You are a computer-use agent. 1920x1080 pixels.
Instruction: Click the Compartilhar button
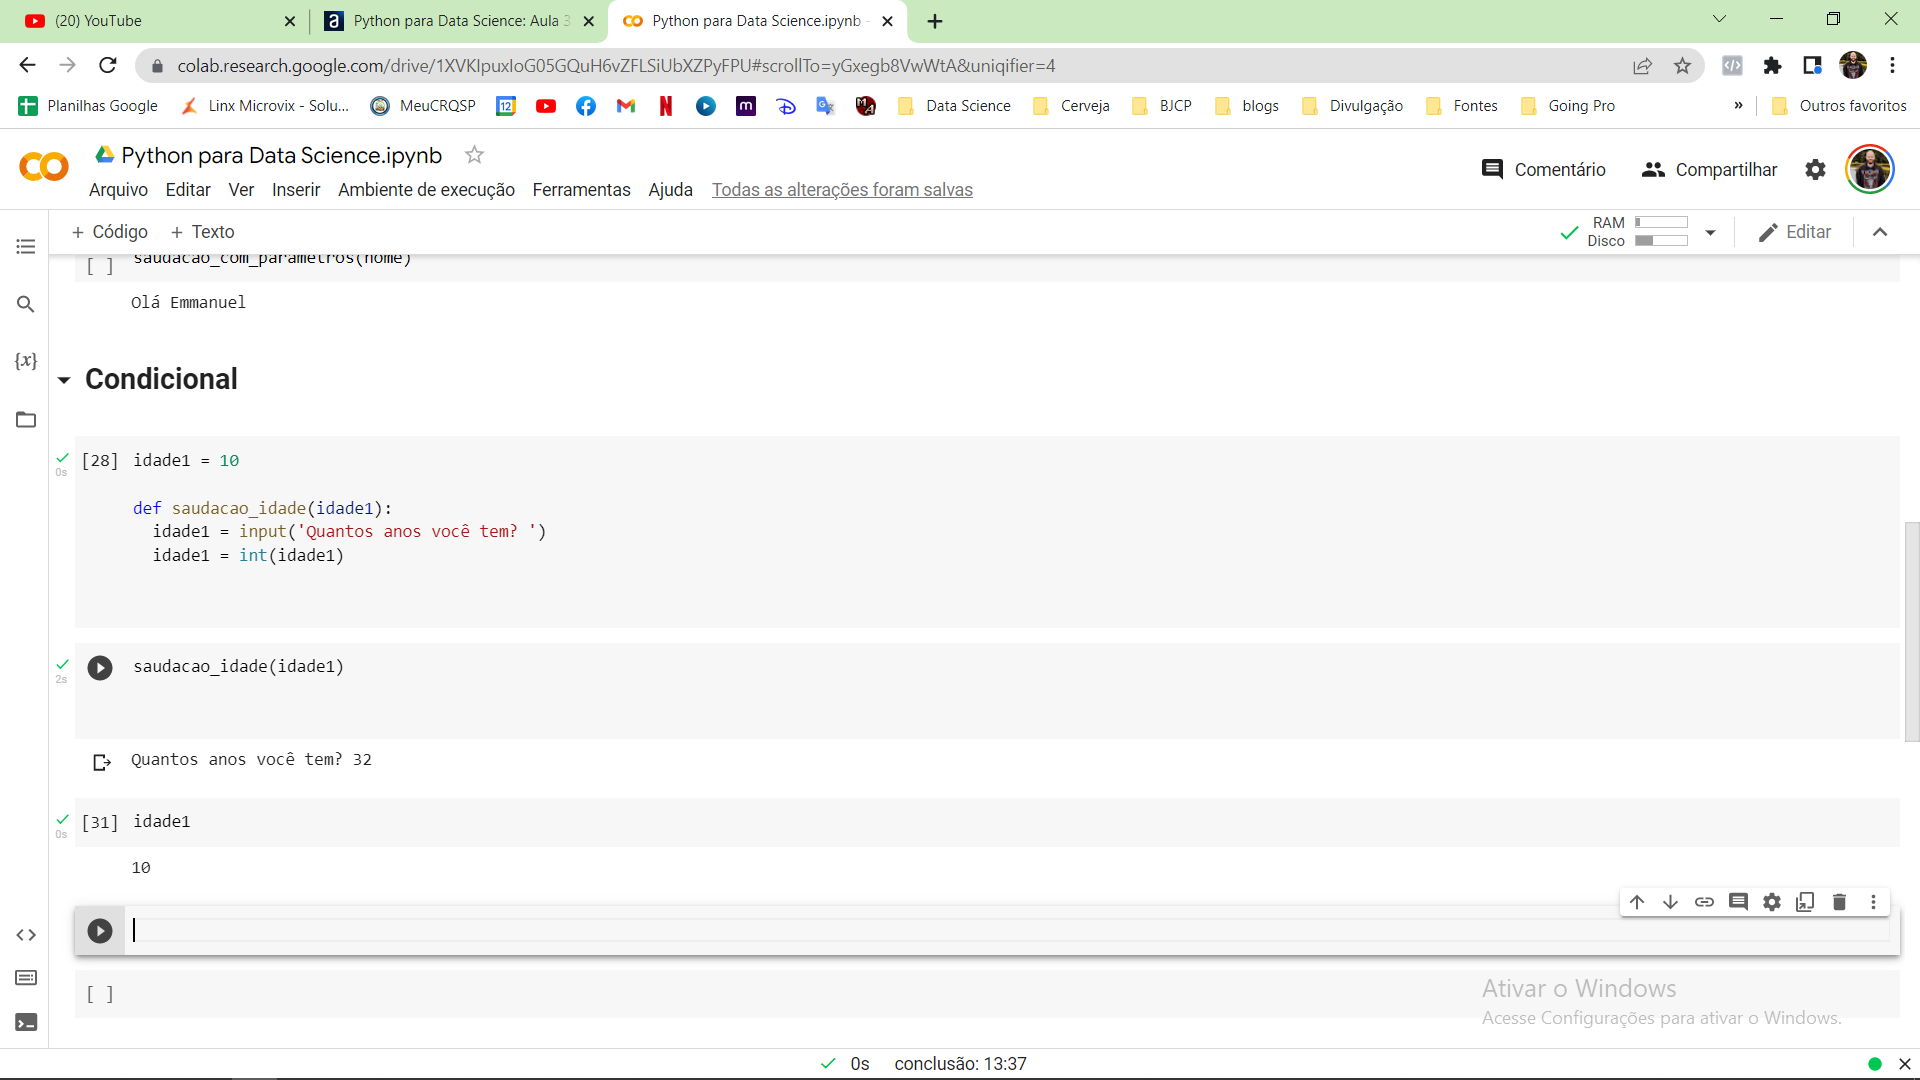pyautogui.click(x=1709, y=170)
